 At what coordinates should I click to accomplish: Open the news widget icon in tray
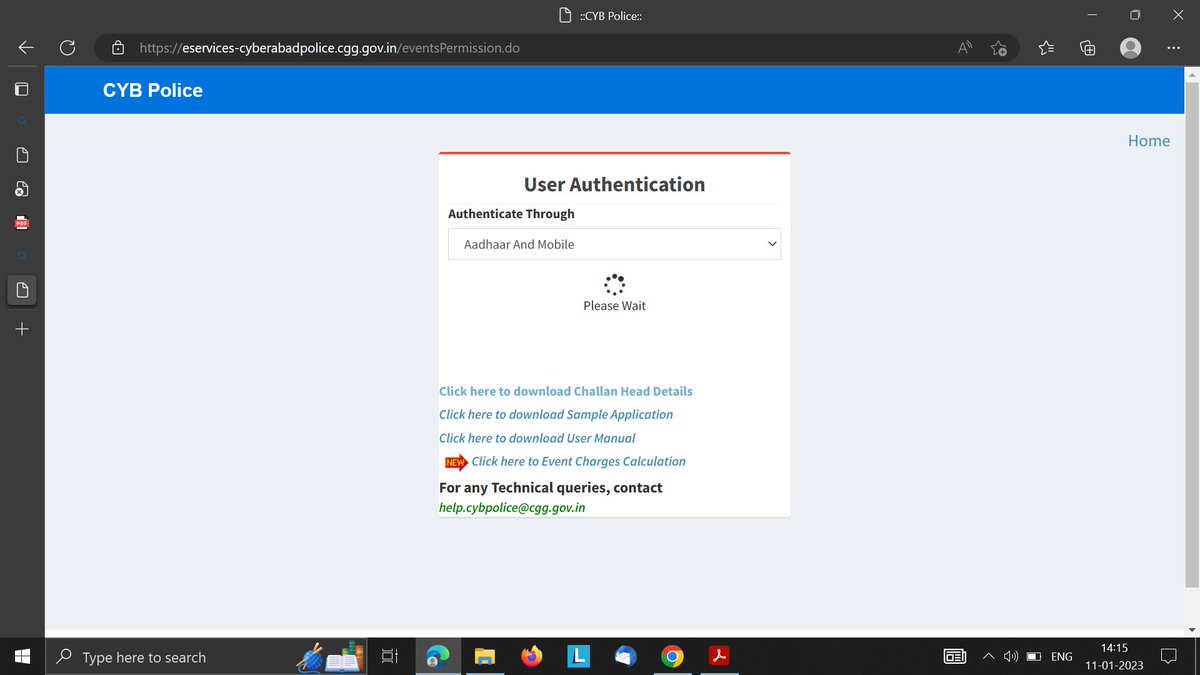point(955,657)
